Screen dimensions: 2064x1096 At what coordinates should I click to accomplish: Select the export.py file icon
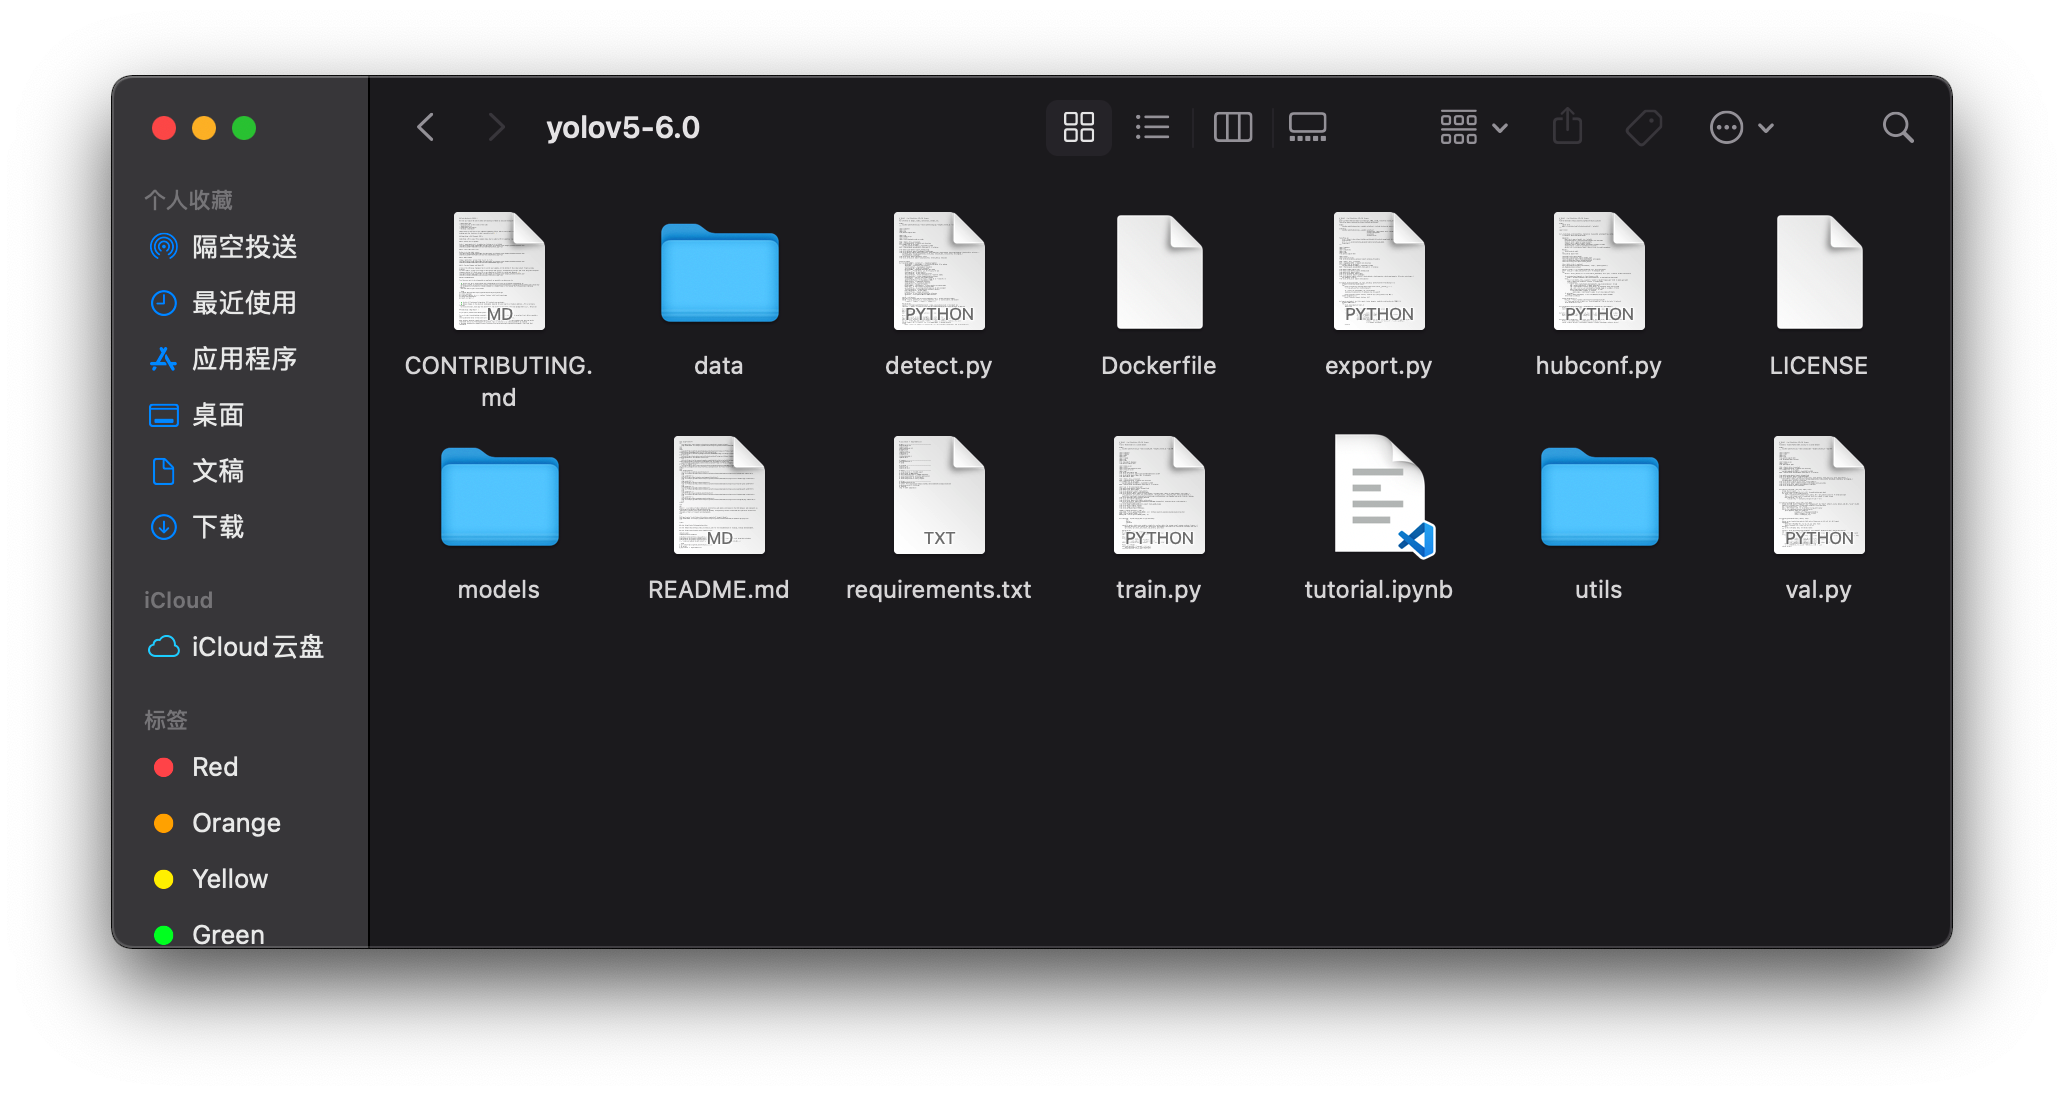point(1379,271)
